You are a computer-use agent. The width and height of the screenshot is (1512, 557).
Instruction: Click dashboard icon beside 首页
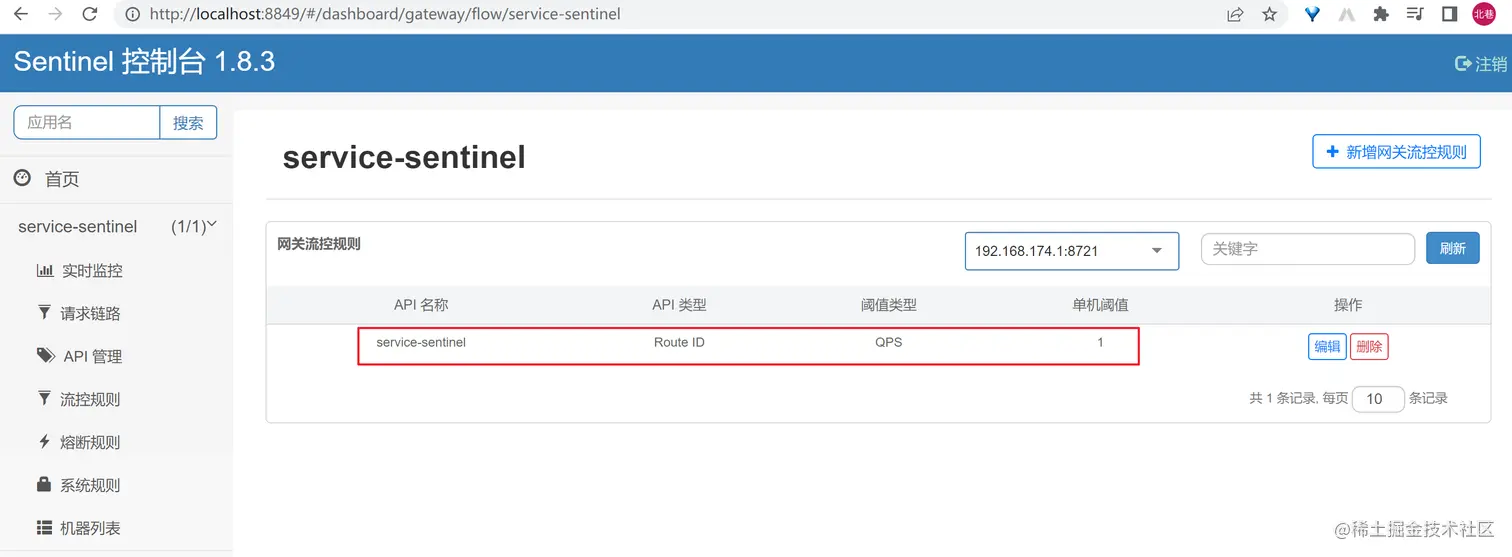[x=22, y=178]
